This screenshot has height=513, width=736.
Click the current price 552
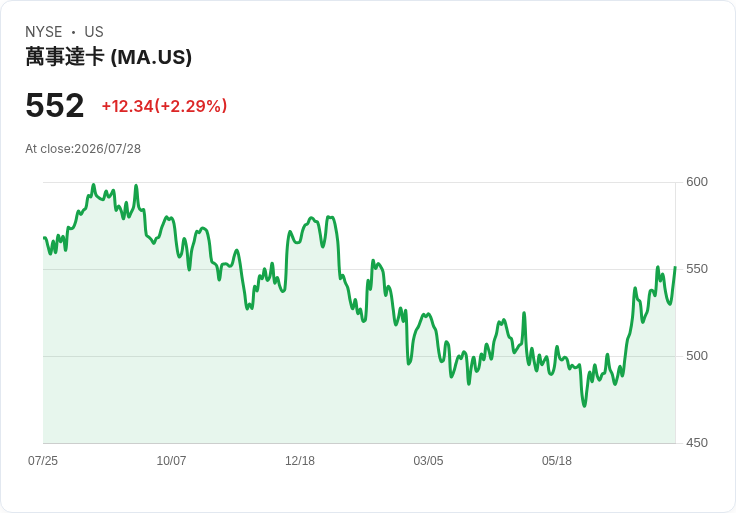click(55, 105)
